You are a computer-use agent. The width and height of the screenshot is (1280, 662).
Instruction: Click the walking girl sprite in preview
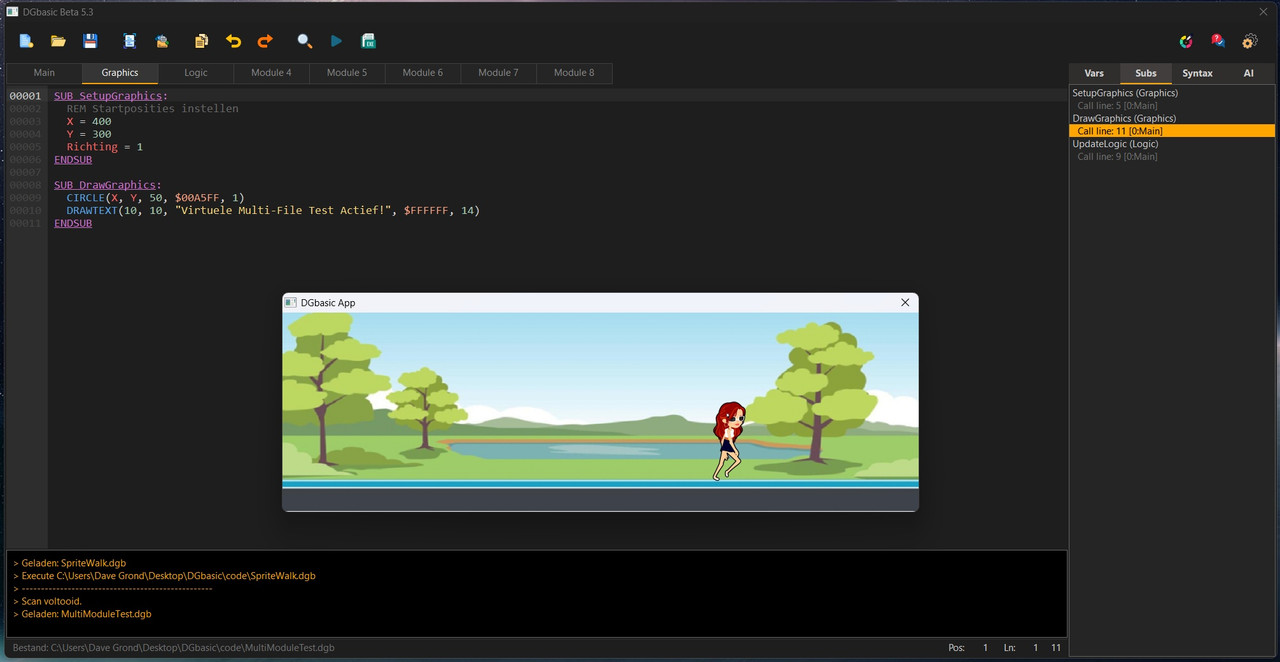coord(728,441)
